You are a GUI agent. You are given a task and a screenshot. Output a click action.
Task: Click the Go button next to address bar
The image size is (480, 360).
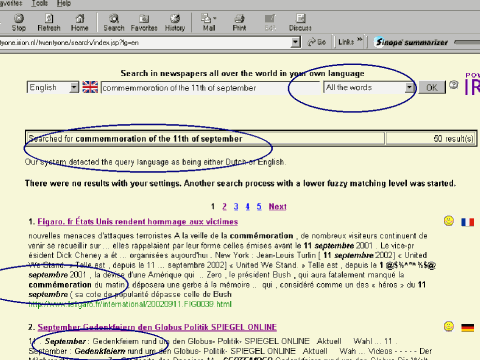click(316, 42)
